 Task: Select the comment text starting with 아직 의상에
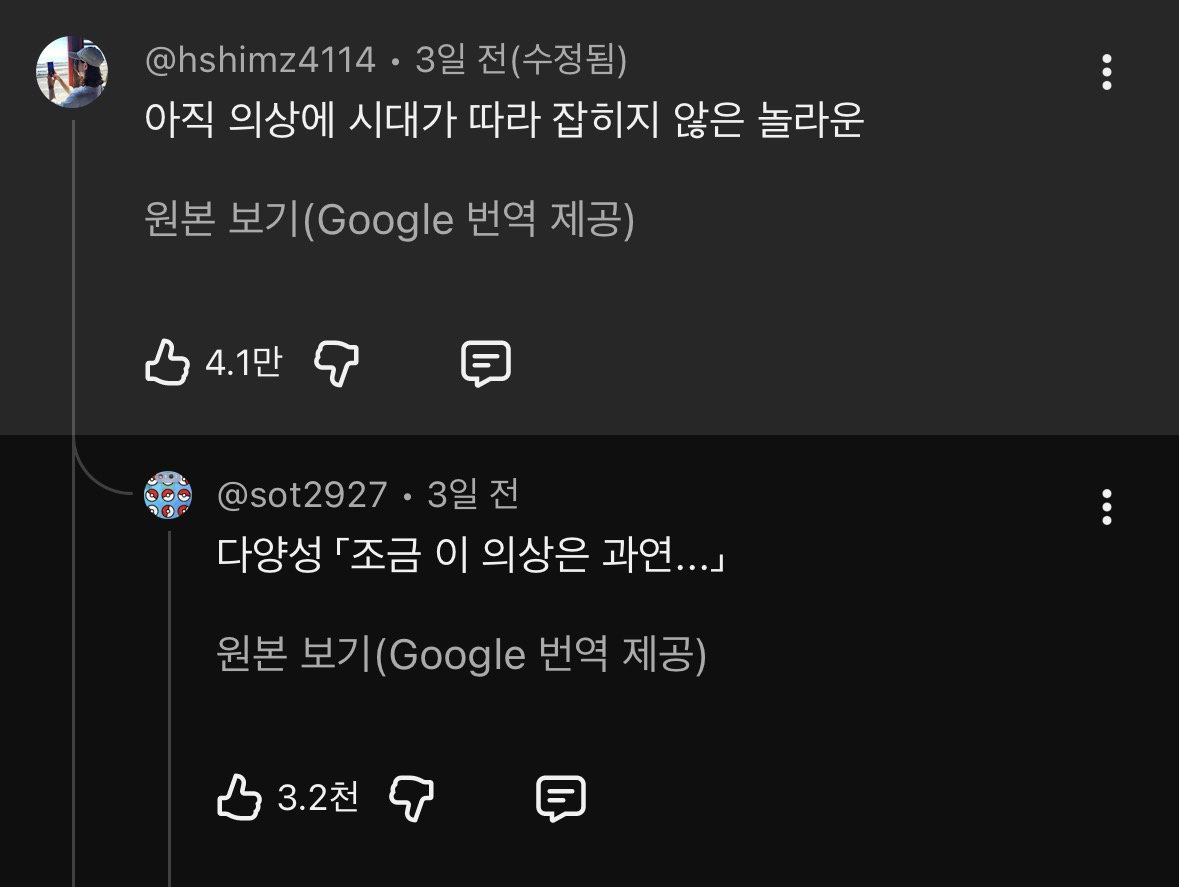[x=504, y=120]
